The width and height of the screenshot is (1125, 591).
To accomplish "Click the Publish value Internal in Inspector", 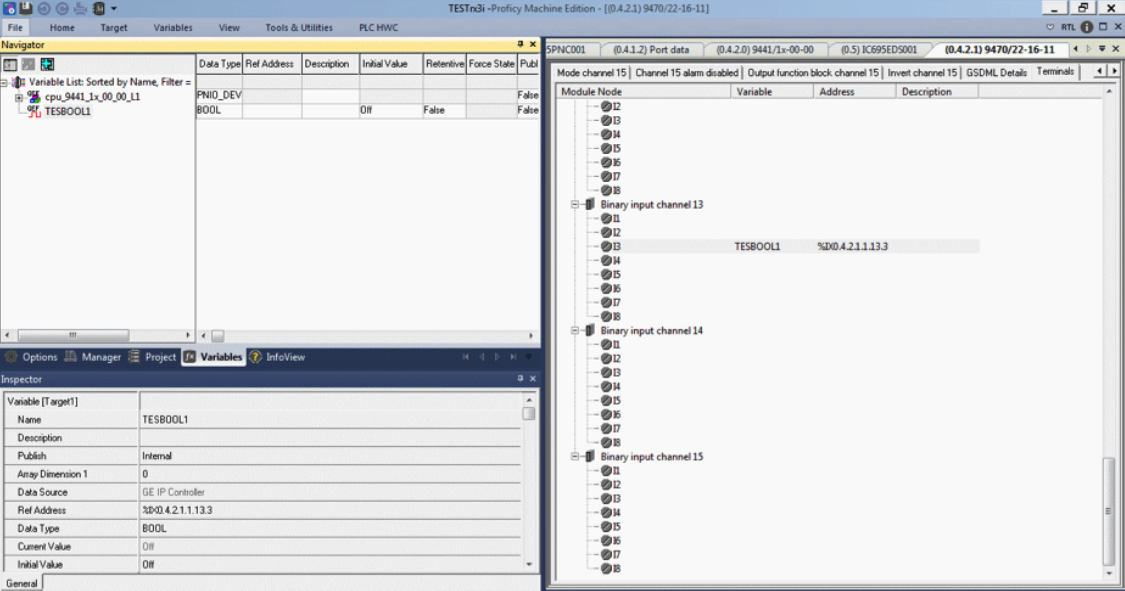I will tap(330, 456).
